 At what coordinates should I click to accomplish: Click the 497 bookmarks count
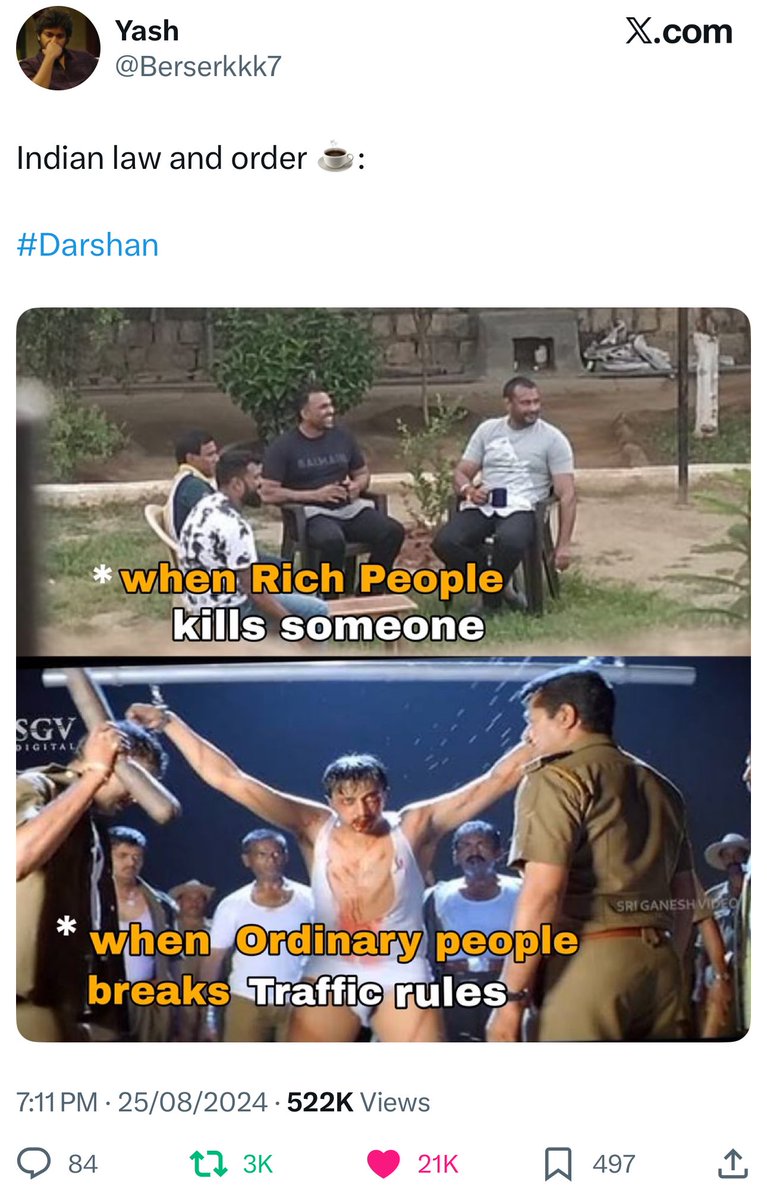[613, 1164]
